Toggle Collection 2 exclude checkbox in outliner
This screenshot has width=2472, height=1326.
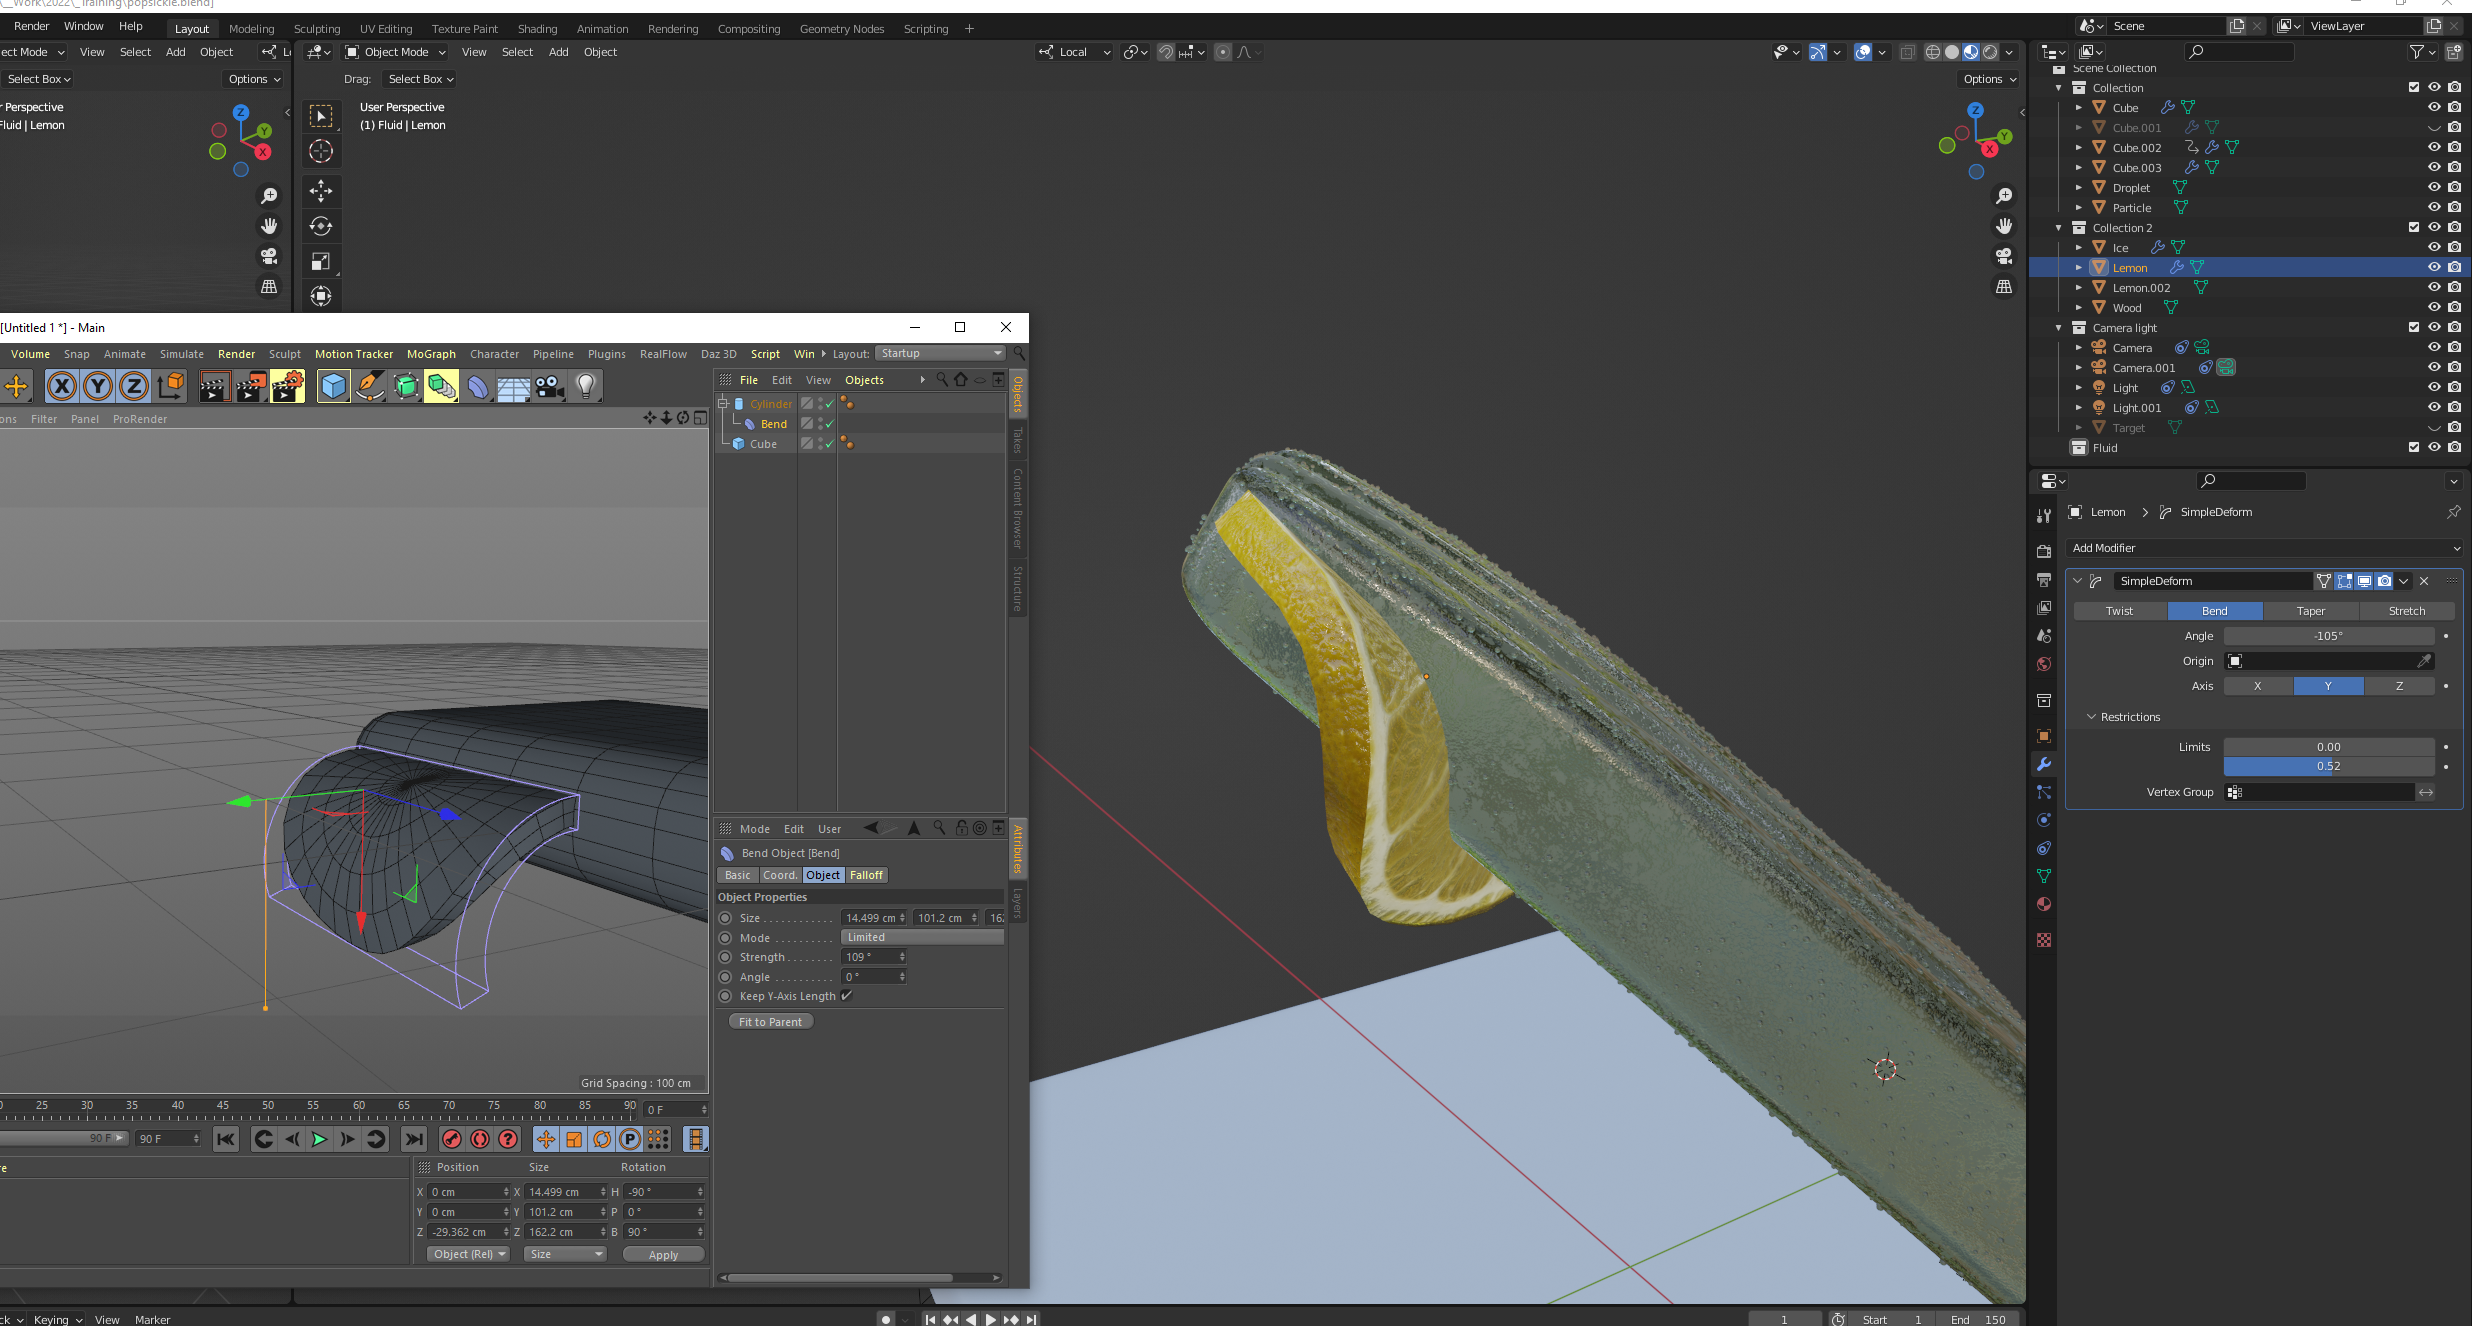[x=2414, y=227]
